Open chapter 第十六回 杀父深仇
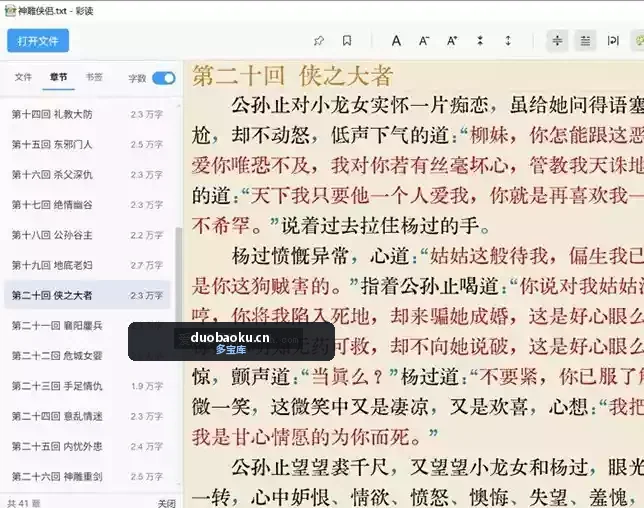Viewport: 644px width, 508px height. 87,175
